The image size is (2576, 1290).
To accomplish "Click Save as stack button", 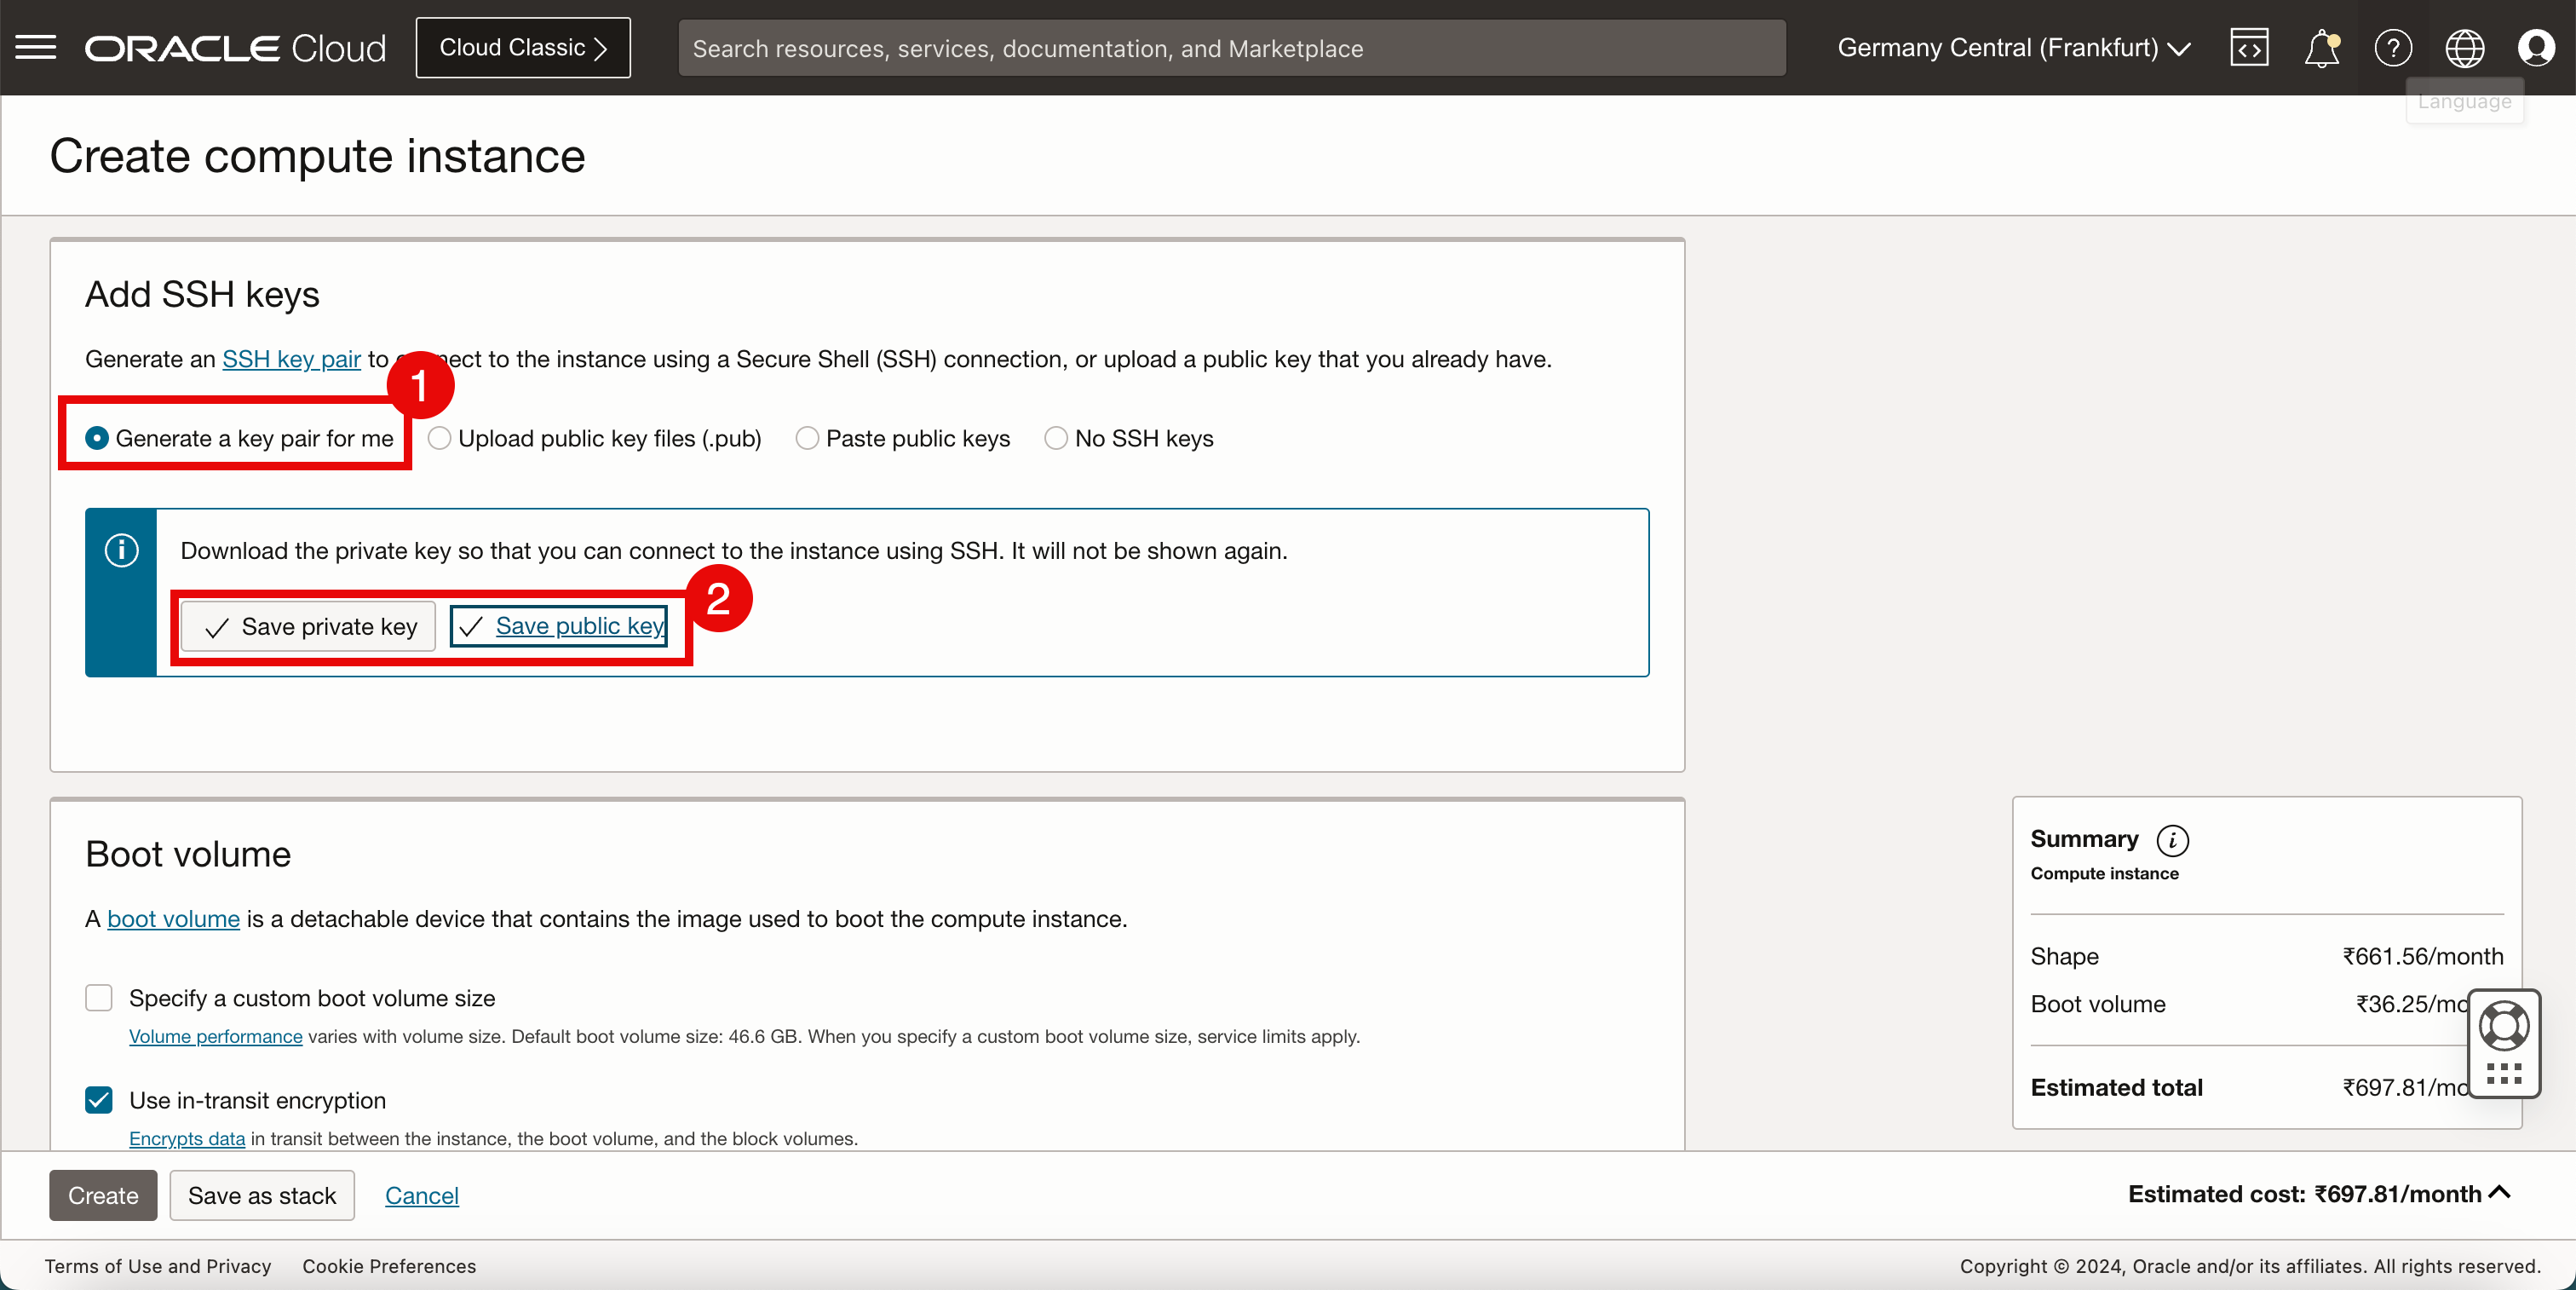I will (262, 1195).
